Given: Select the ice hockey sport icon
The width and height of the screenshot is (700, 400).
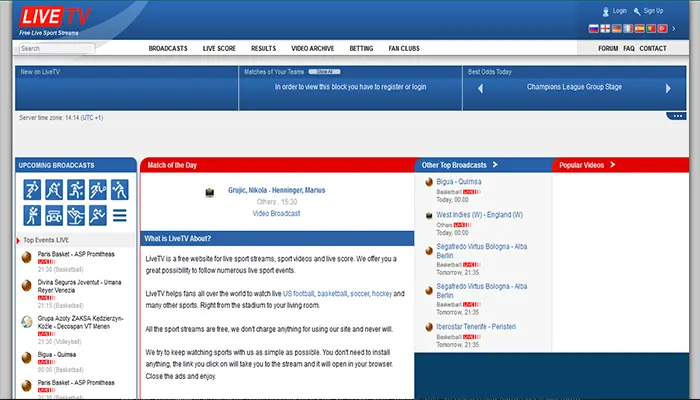Looking at the screenshot, I should point(54,190).
